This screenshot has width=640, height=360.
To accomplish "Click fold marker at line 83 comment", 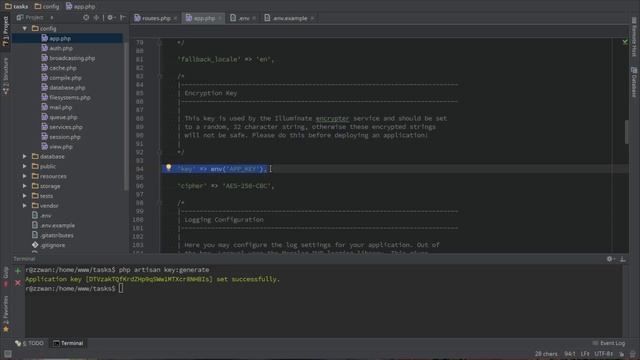I will tap(159, 76).
